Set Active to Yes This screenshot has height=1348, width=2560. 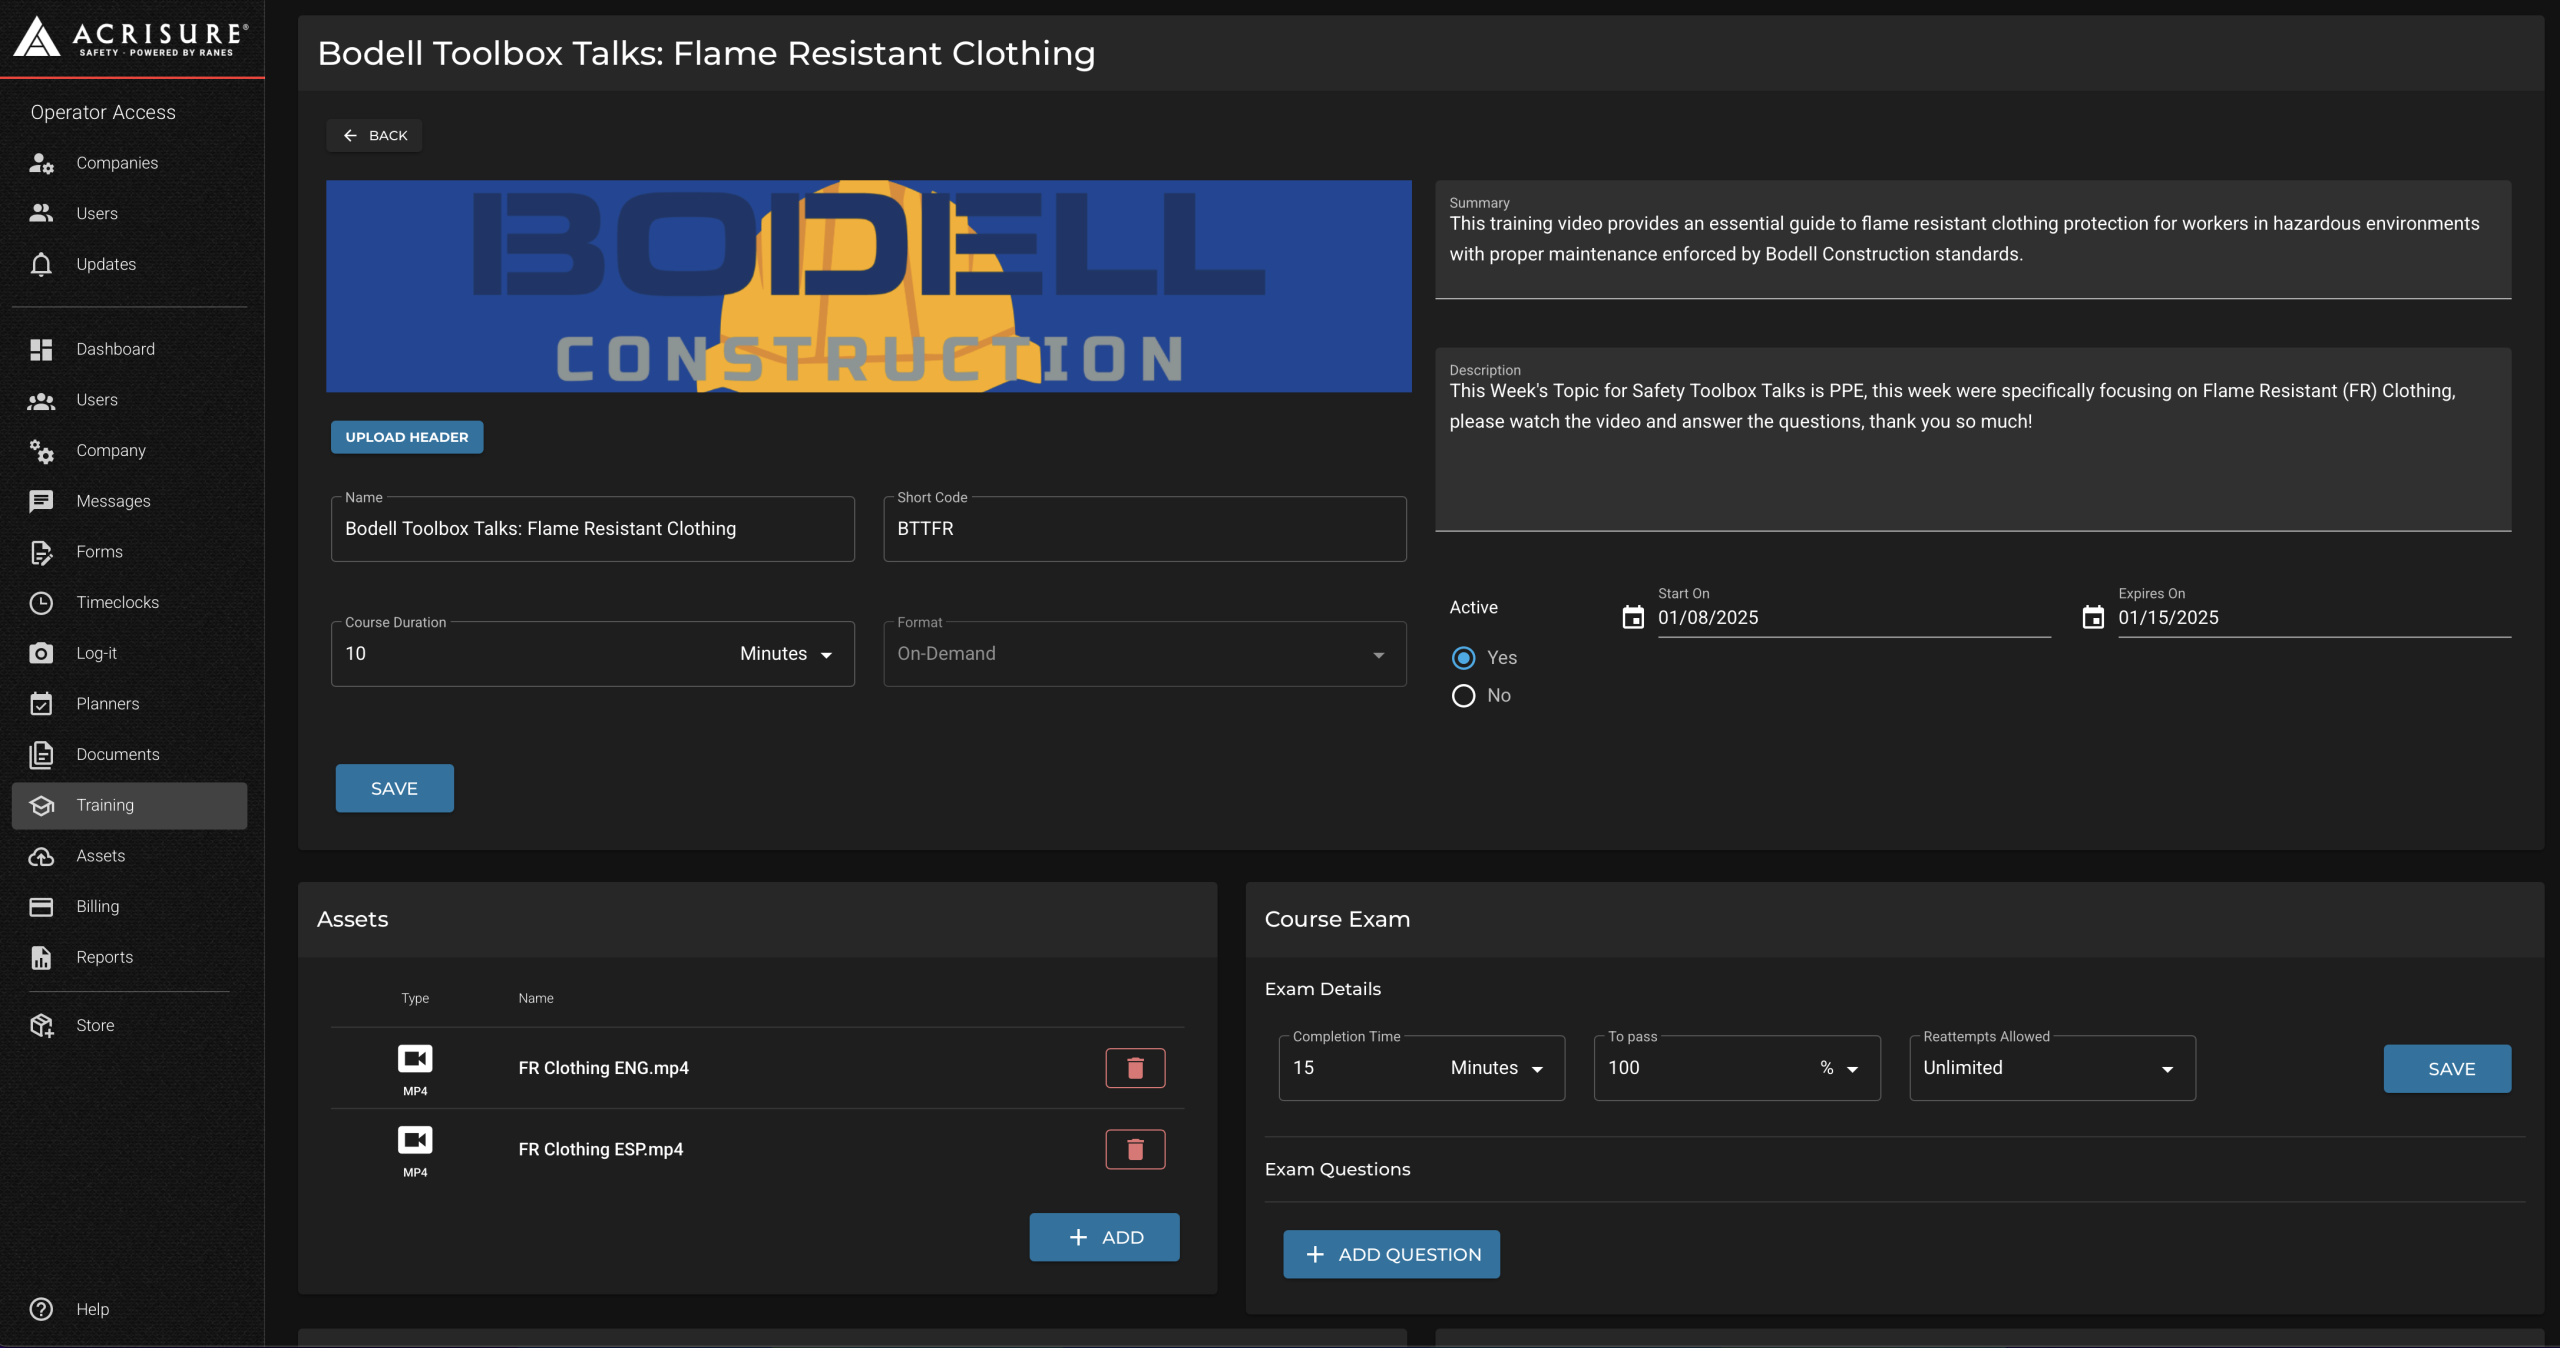coord(1463,657)
